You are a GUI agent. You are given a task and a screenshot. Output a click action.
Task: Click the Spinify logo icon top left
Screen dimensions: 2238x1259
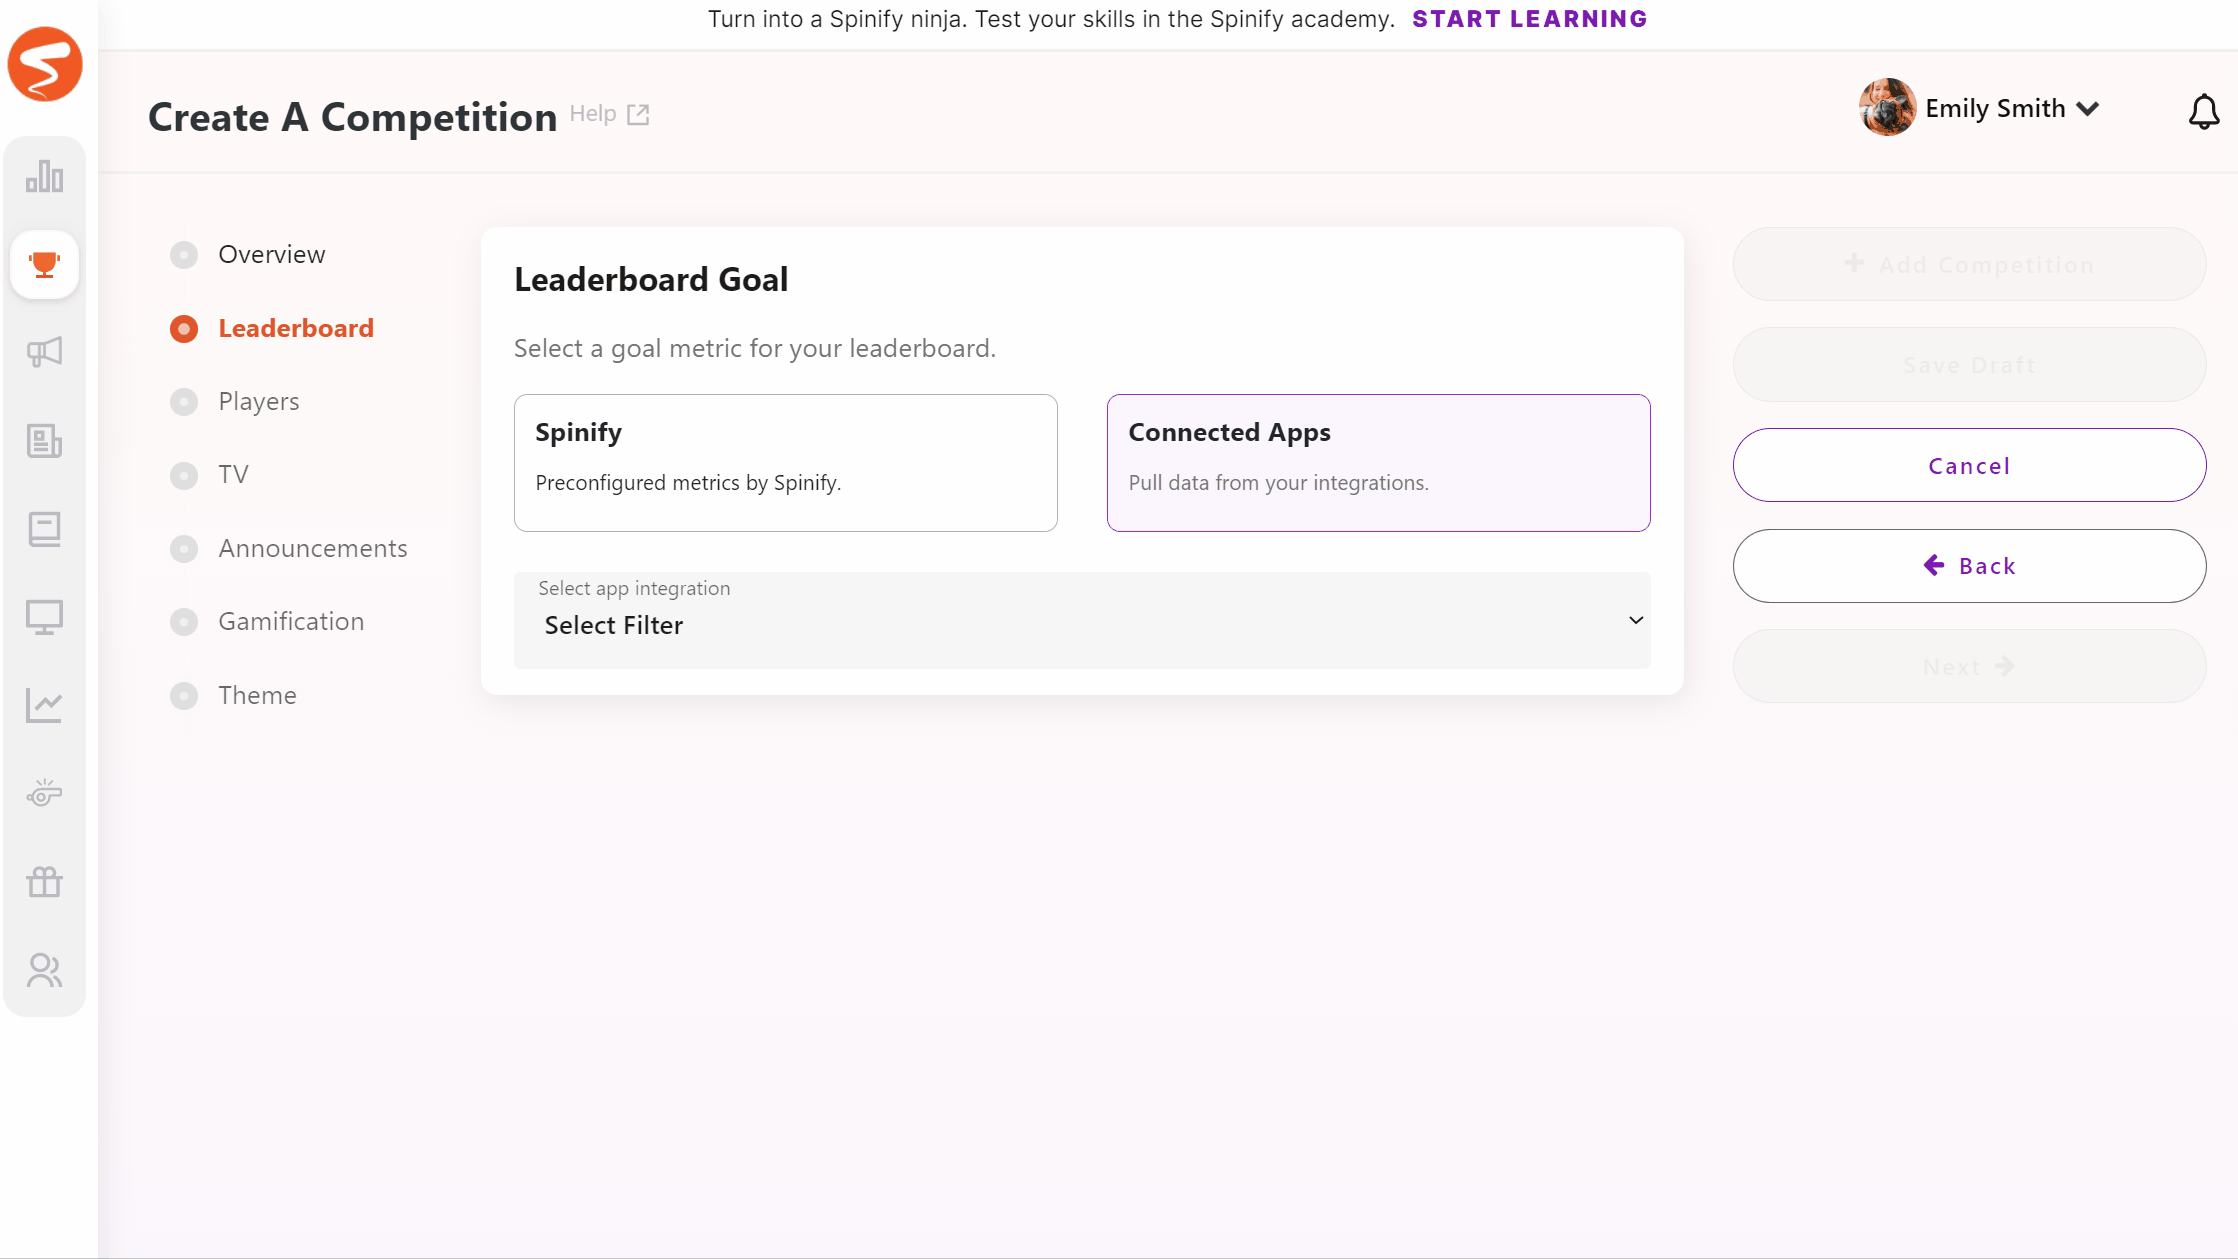click(45, 65)
